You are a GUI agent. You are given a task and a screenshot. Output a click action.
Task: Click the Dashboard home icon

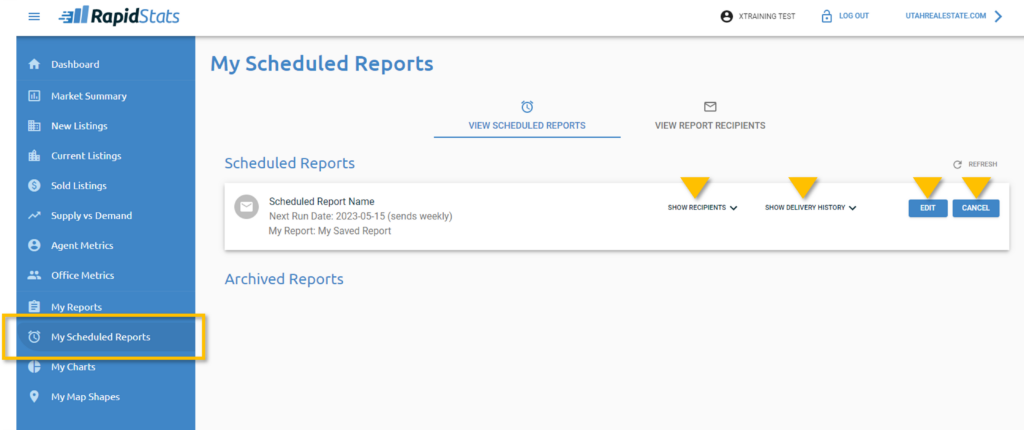(34, 65)
